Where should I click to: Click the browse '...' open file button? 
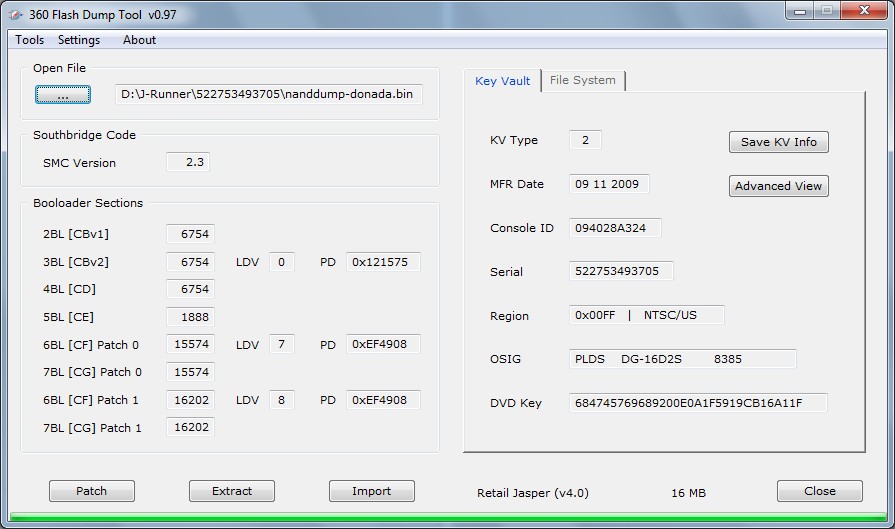pyautogui.click(x=63, y=95)
